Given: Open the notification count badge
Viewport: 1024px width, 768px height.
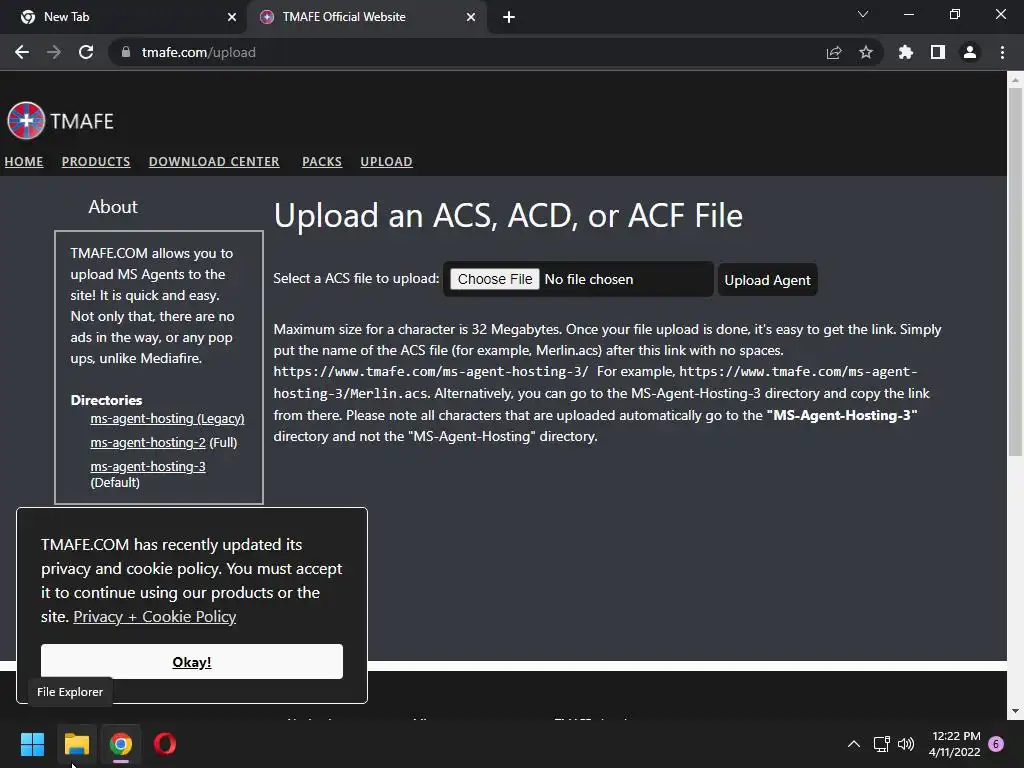Looking at the screenshot, I should click(x=996, y=744).
